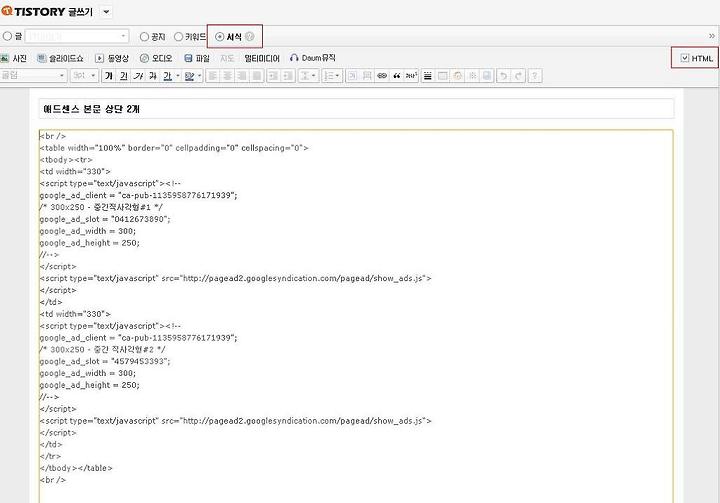Click the line google_ad_slot = "4579453393"
Screen dimensions: 720x503
tap(105, 362)
